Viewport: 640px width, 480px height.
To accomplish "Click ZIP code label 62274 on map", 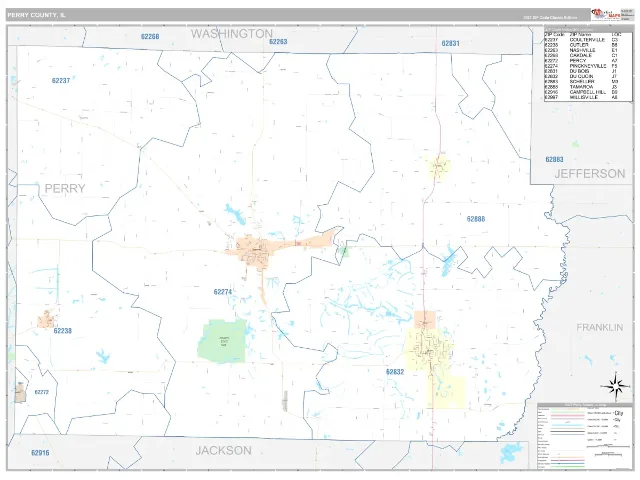I will 222,292.
